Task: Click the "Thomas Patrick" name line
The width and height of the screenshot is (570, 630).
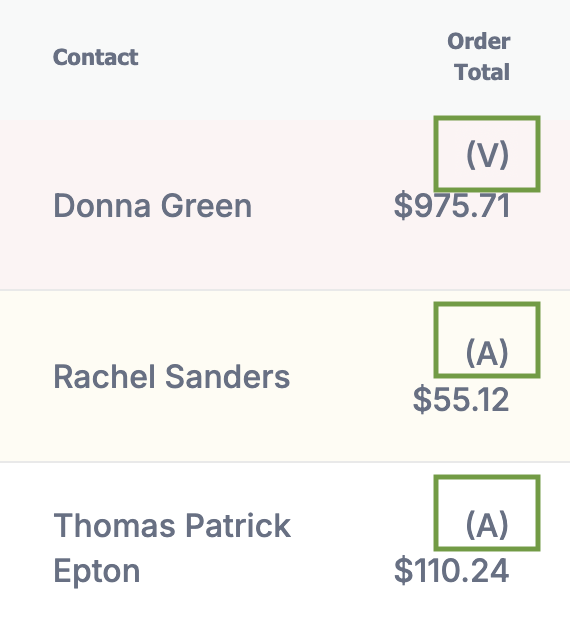Action: pos(172,525)
